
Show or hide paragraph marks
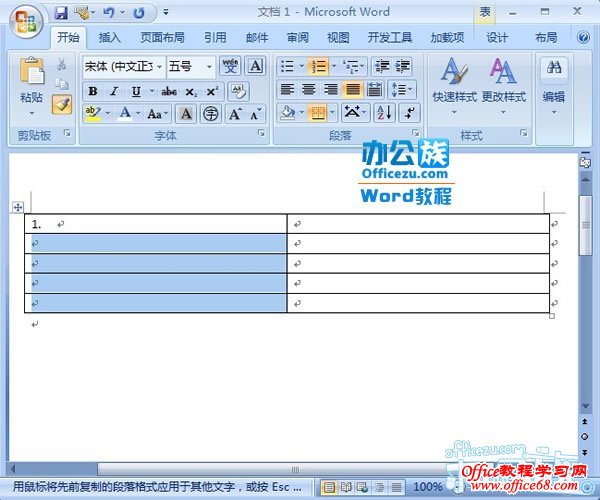(409, 113)
